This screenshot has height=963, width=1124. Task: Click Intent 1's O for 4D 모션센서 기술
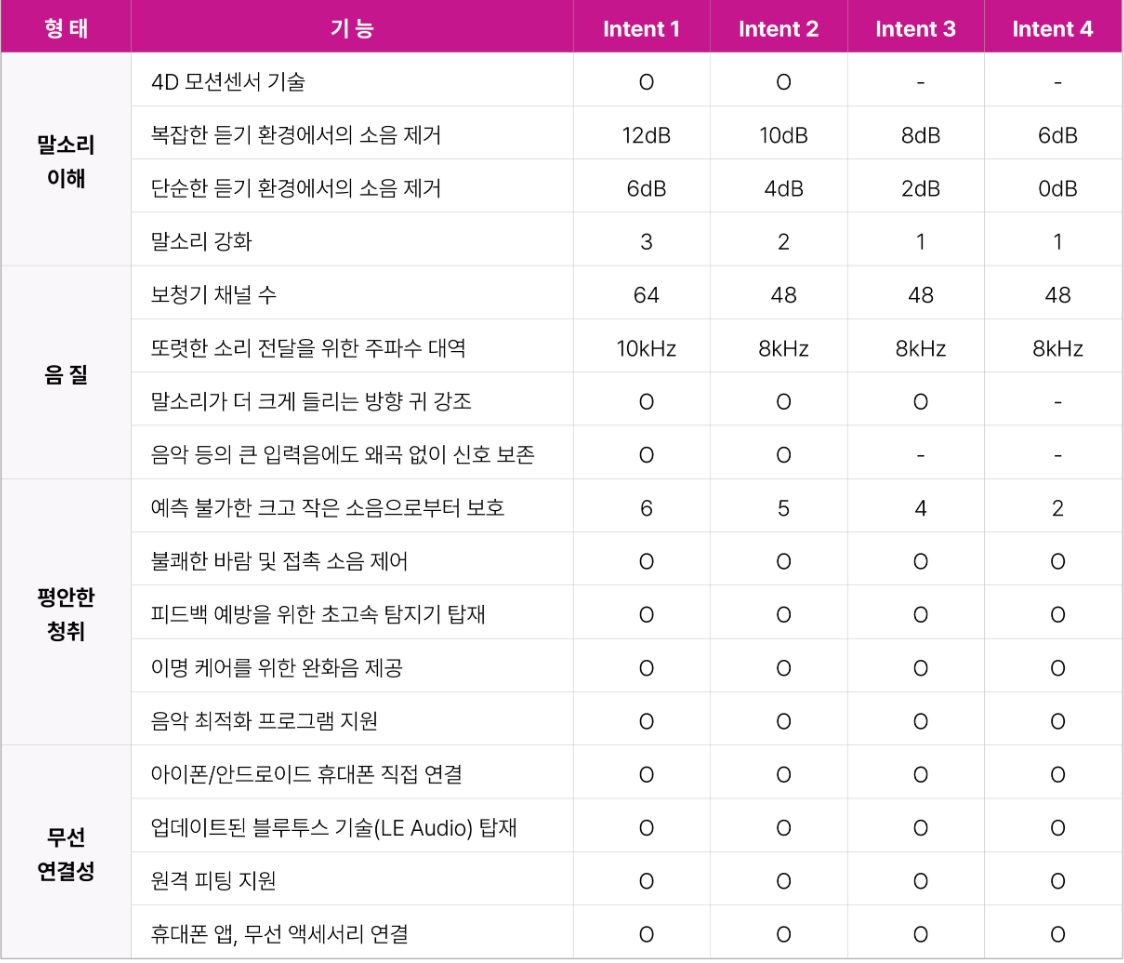pyautogui.click(x=646, y=82)
